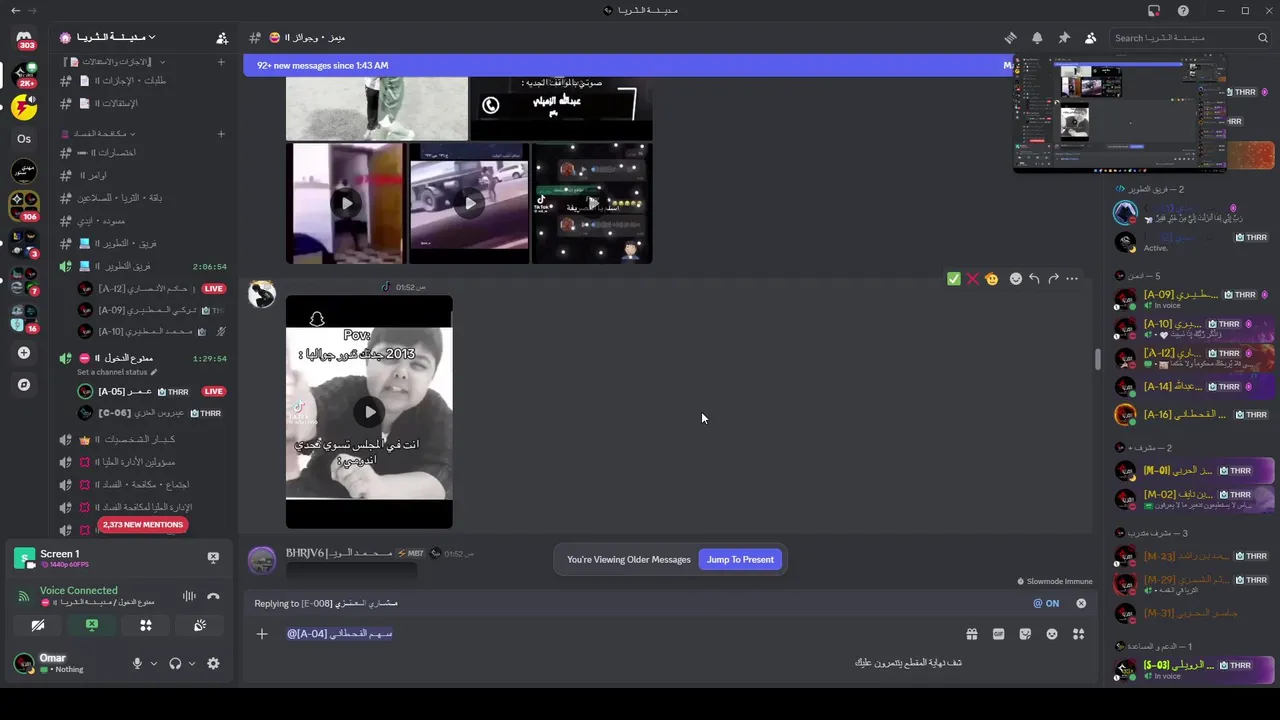Click the search magnifier icon
1280x720 pixels.
point(1263,38)
